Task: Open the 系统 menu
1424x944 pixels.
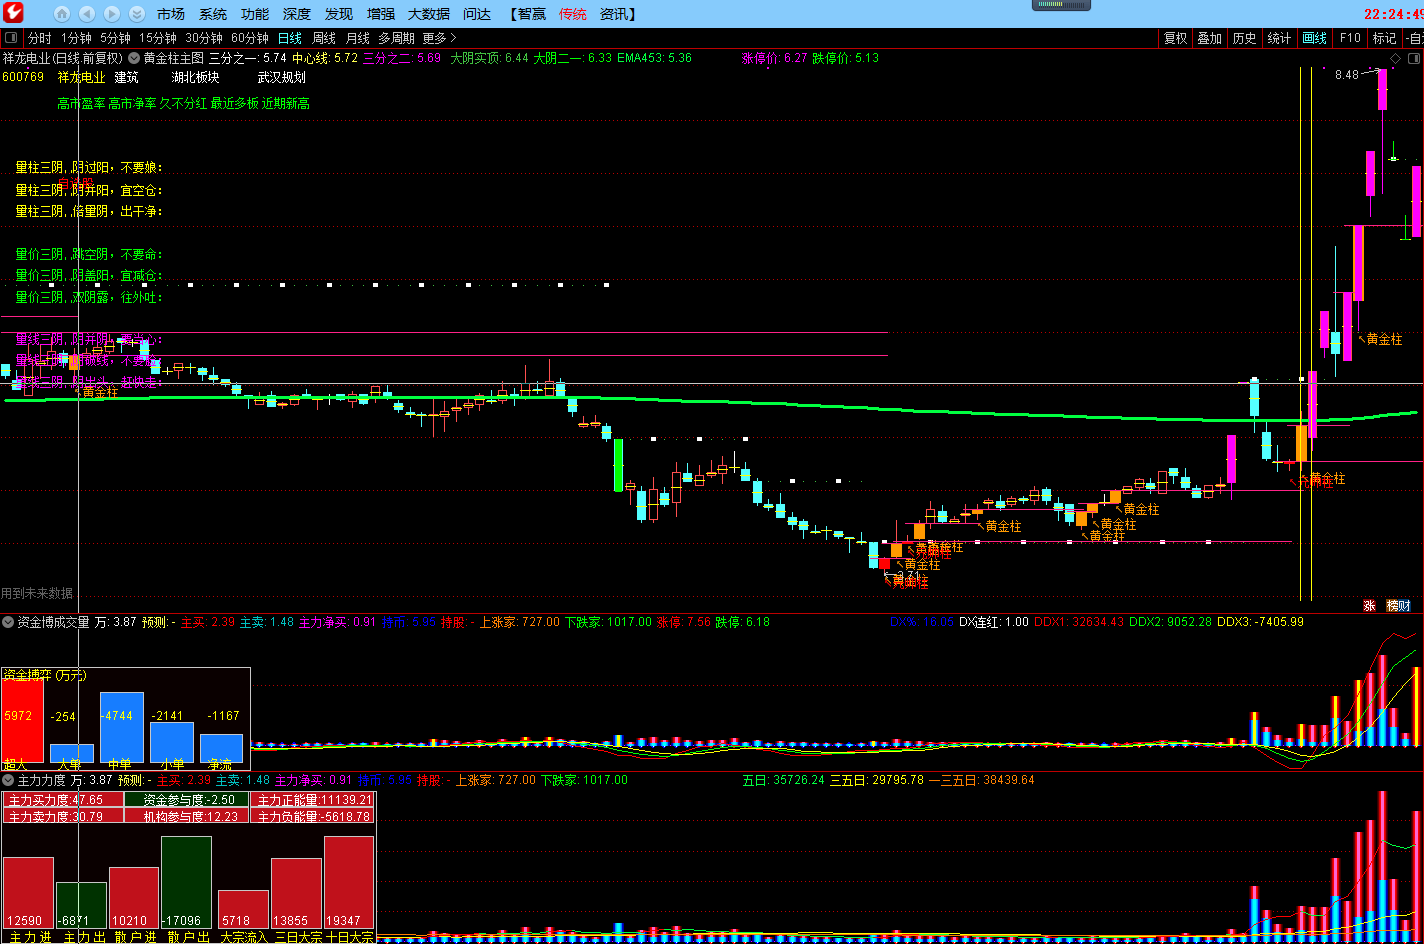Action: coord(213,14)
